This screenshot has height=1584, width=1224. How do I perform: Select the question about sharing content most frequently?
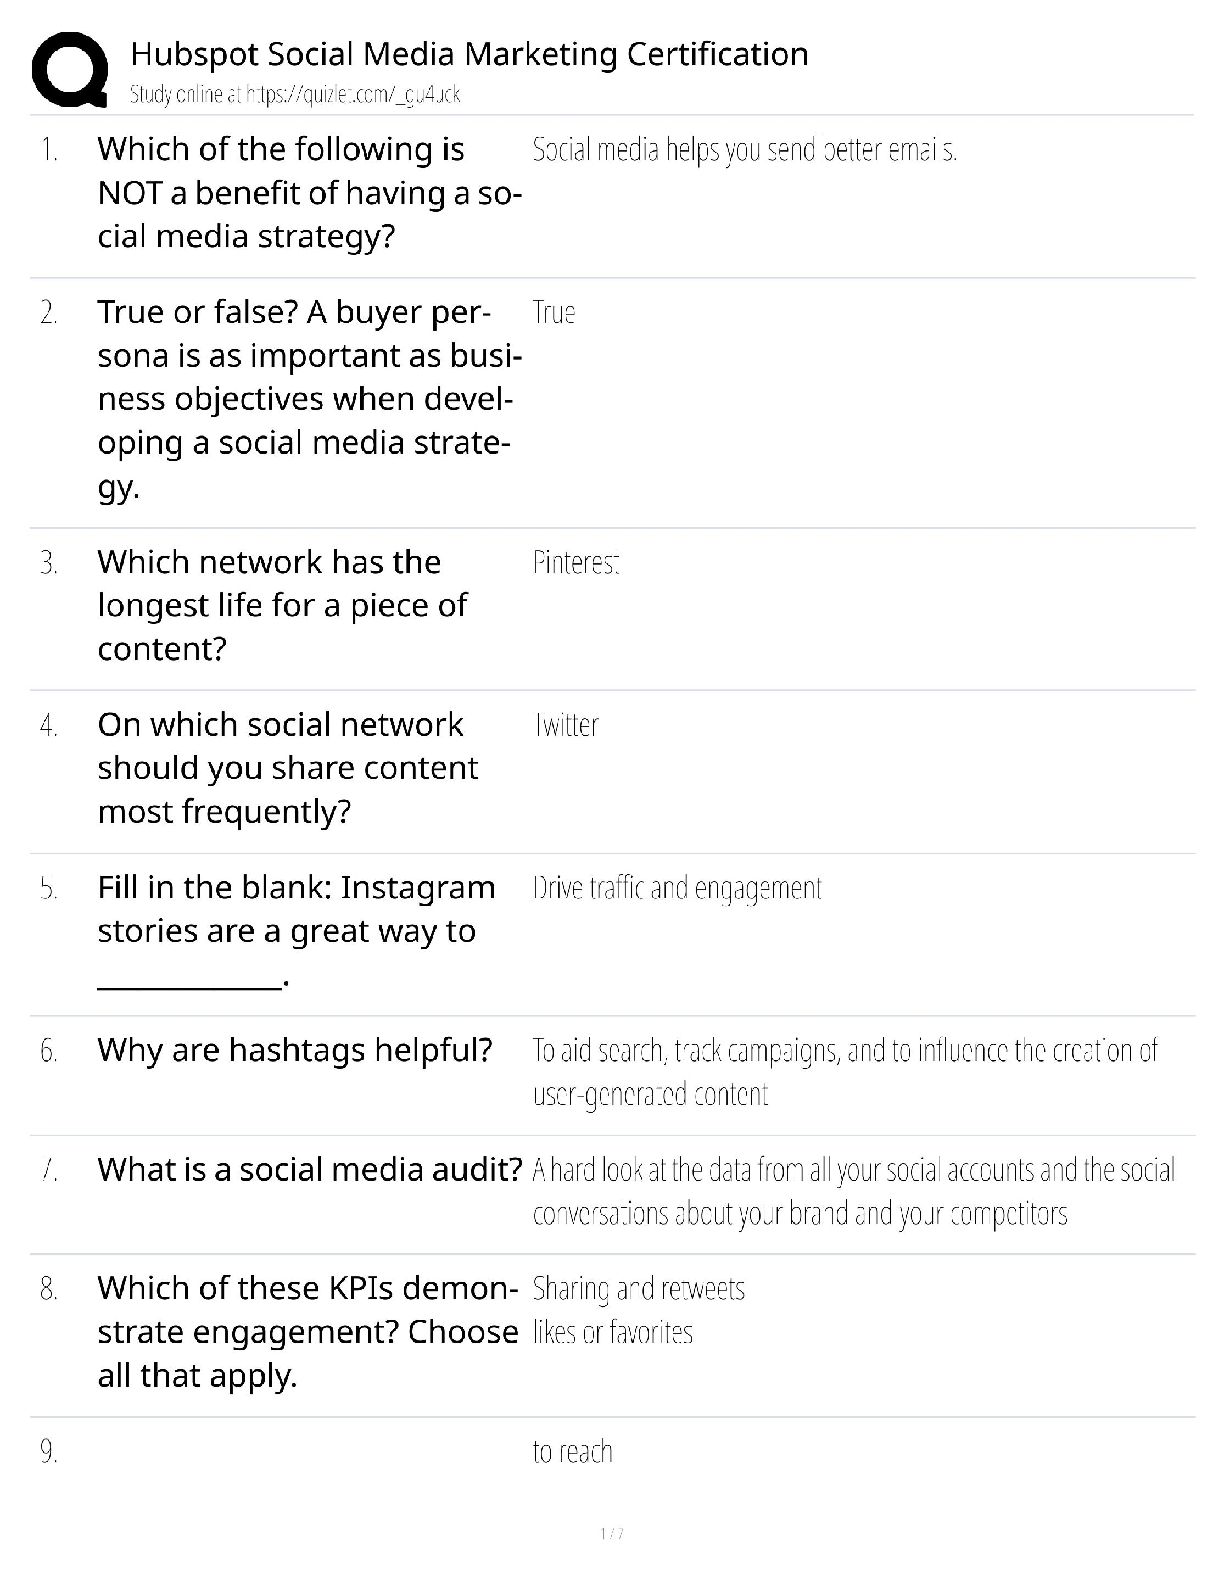click(287, 768)
